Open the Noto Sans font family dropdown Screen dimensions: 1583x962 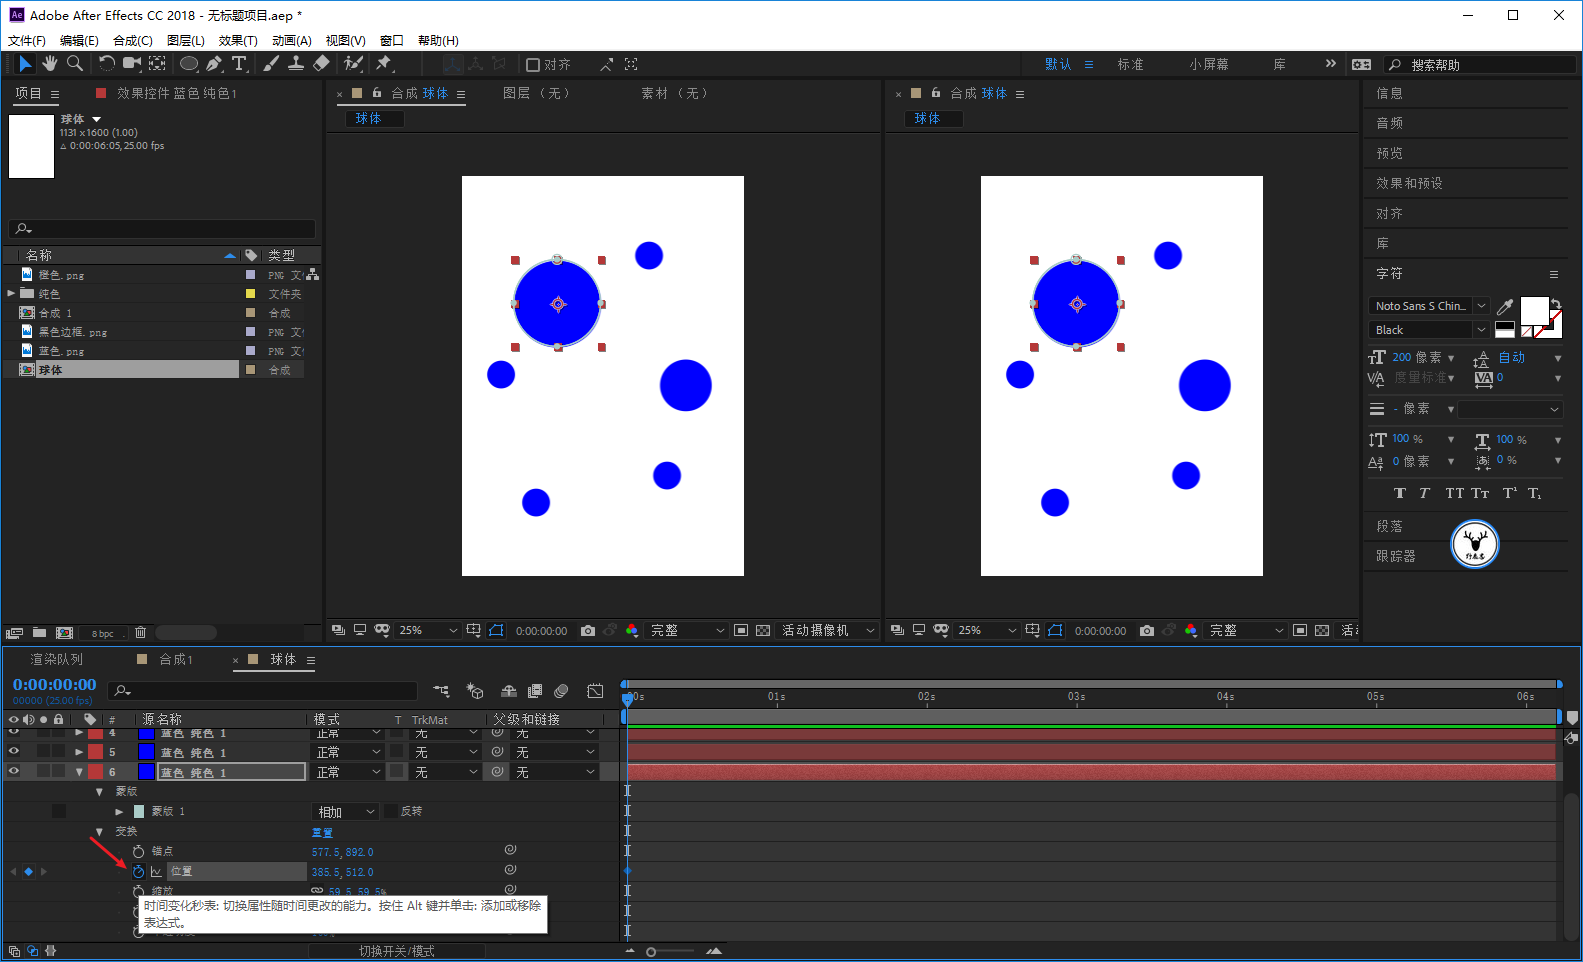pos(1429,306)
